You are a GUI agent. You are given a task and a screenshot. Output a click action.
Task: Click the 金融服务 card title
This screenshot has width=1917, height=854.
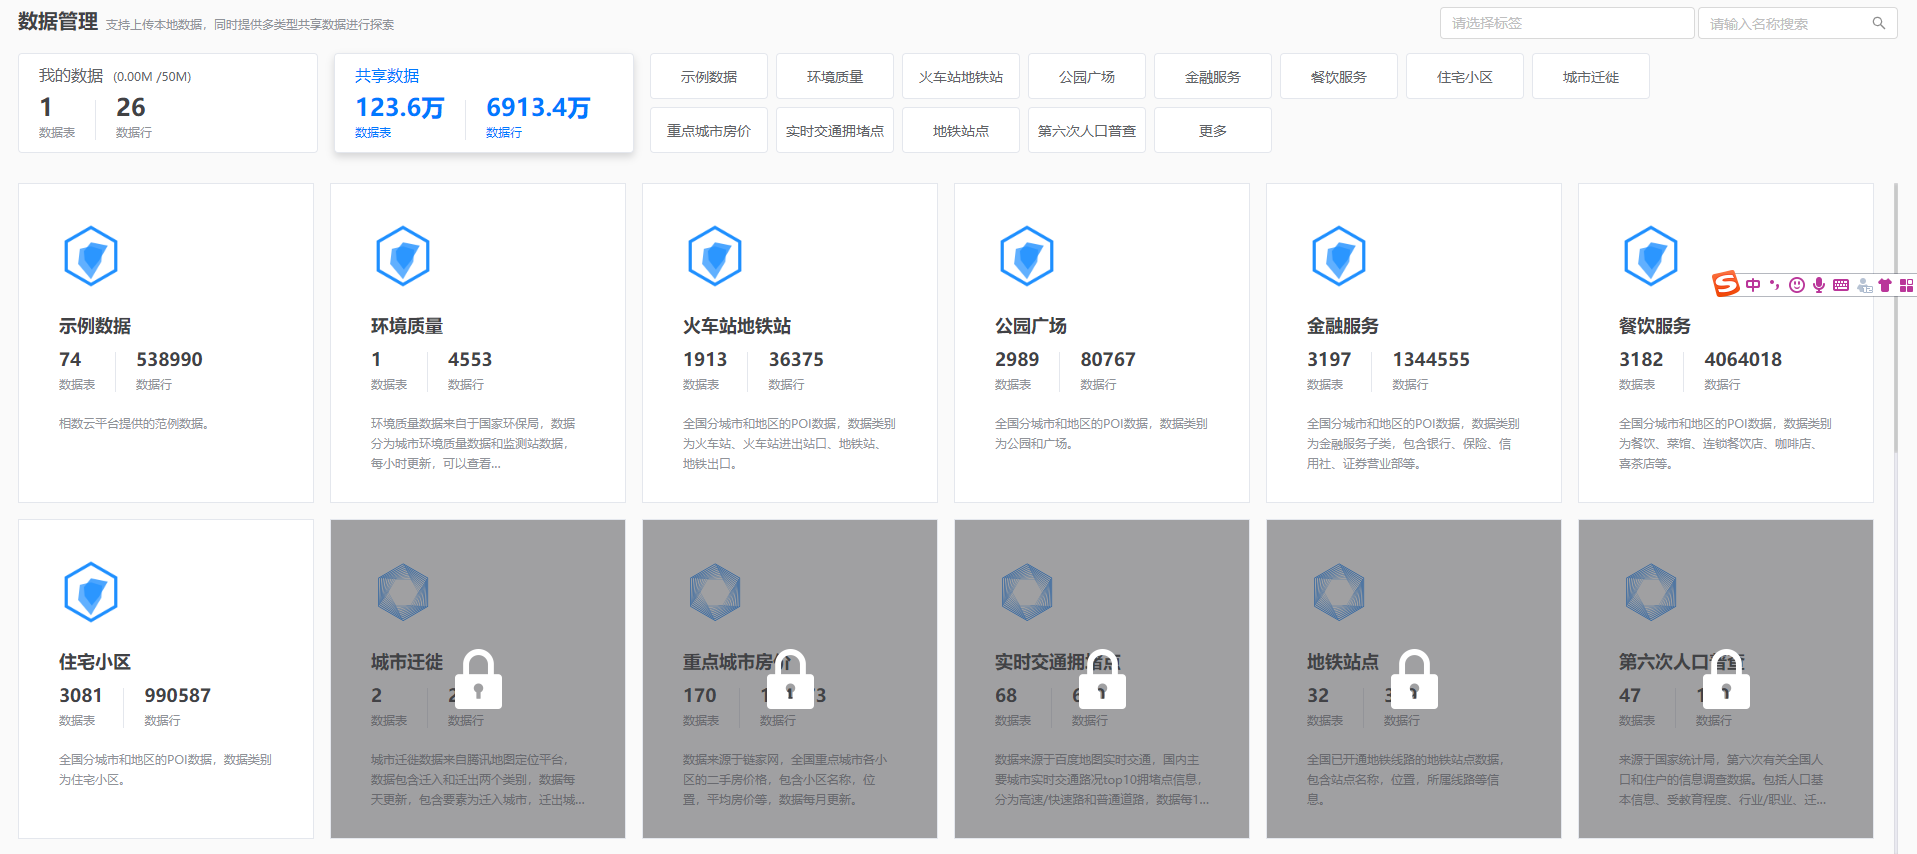[x=1343, y=326]
